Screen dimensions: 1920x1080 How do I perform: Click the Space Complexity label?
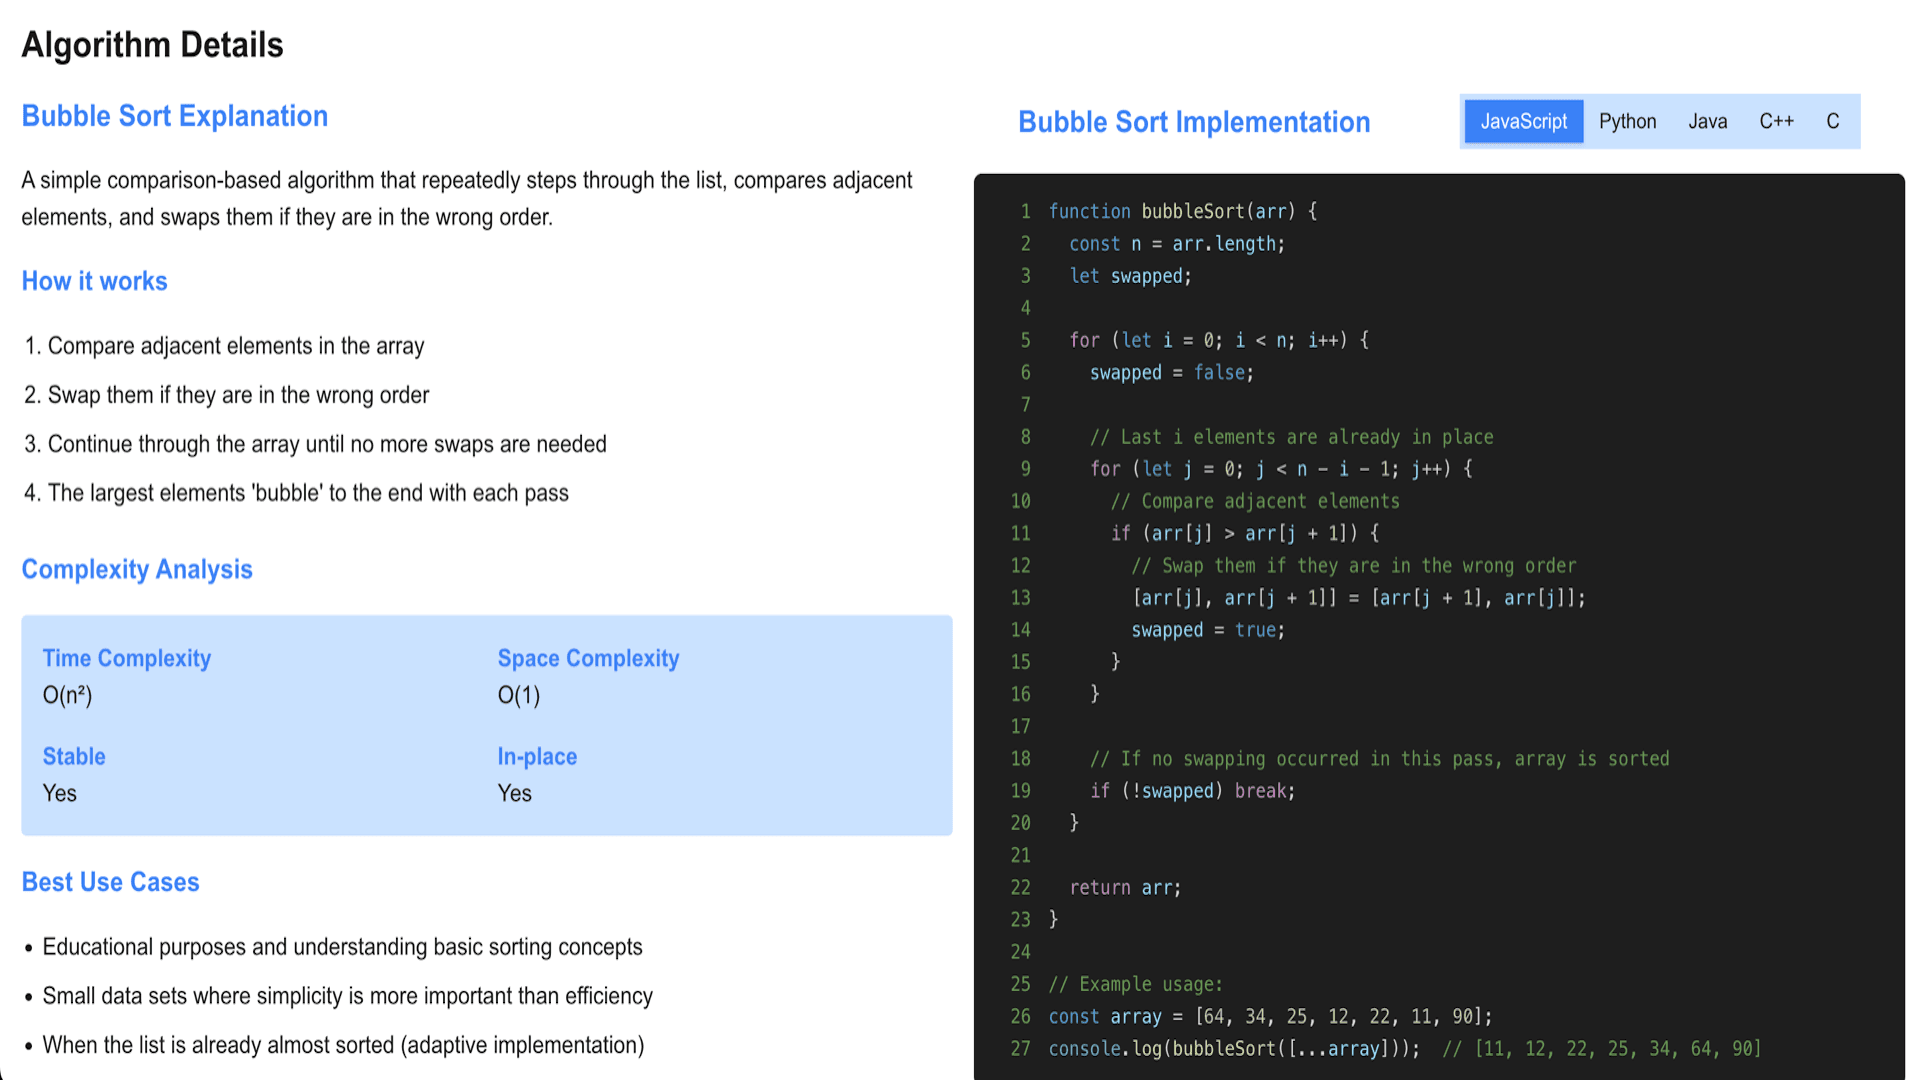pyautogui.click(x=588, y=658)
